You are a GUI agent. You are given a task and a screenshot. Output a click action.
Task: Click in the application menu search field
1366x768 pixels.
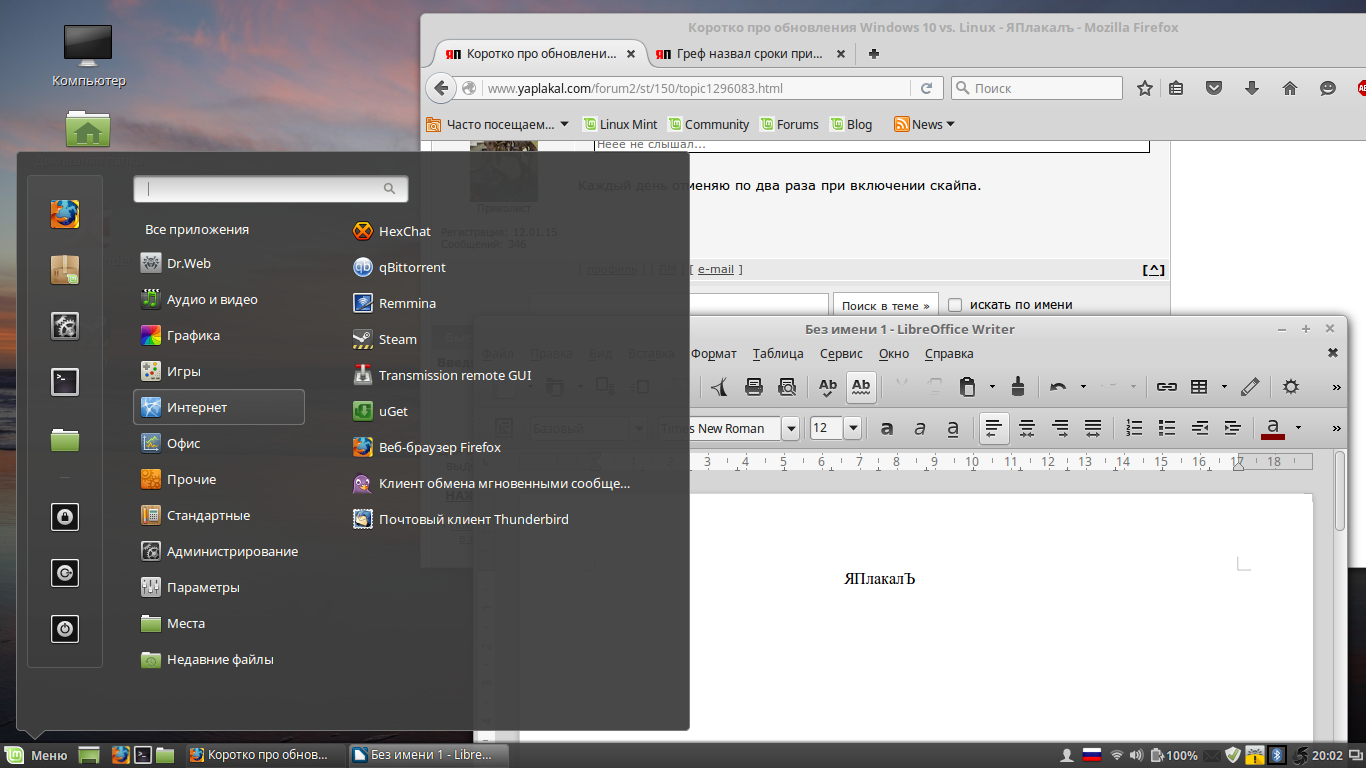271,188
